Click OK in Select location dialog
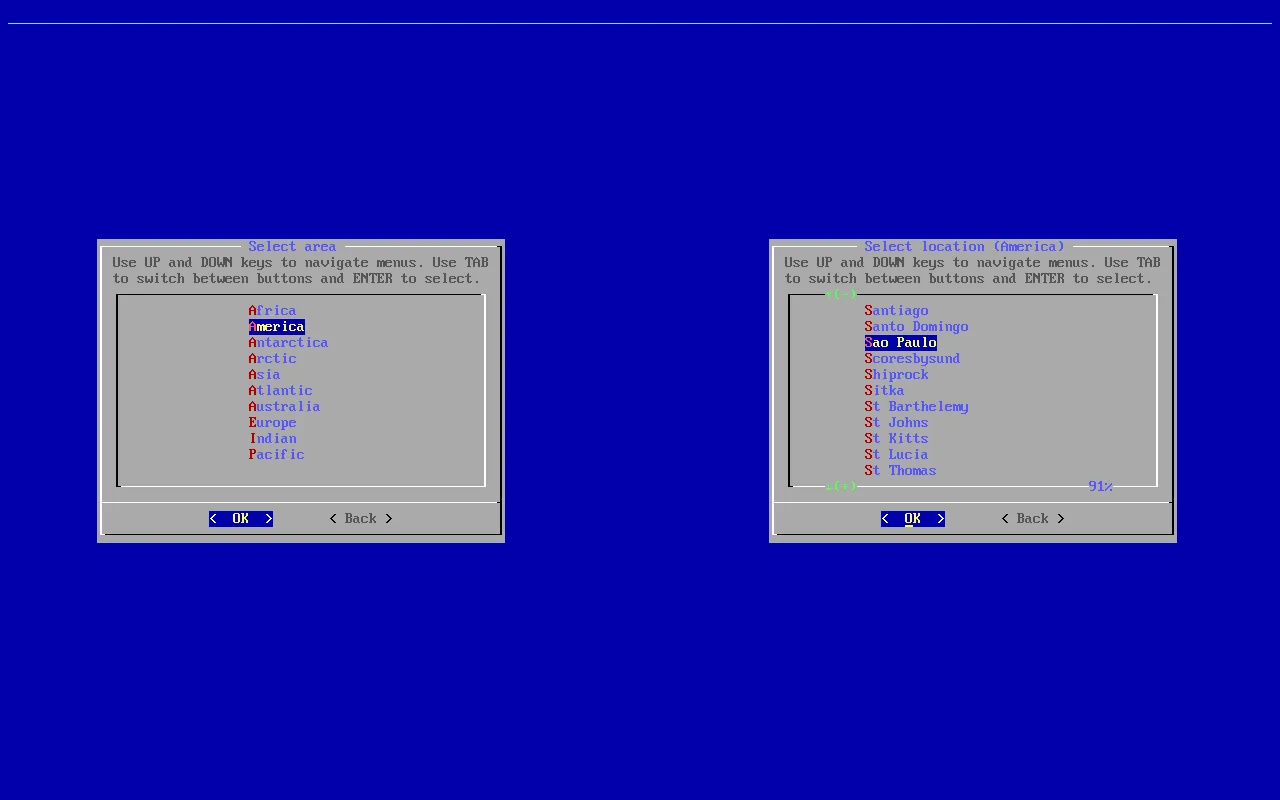This screenshot has height=800, width=1280. [x=913, y=519]
